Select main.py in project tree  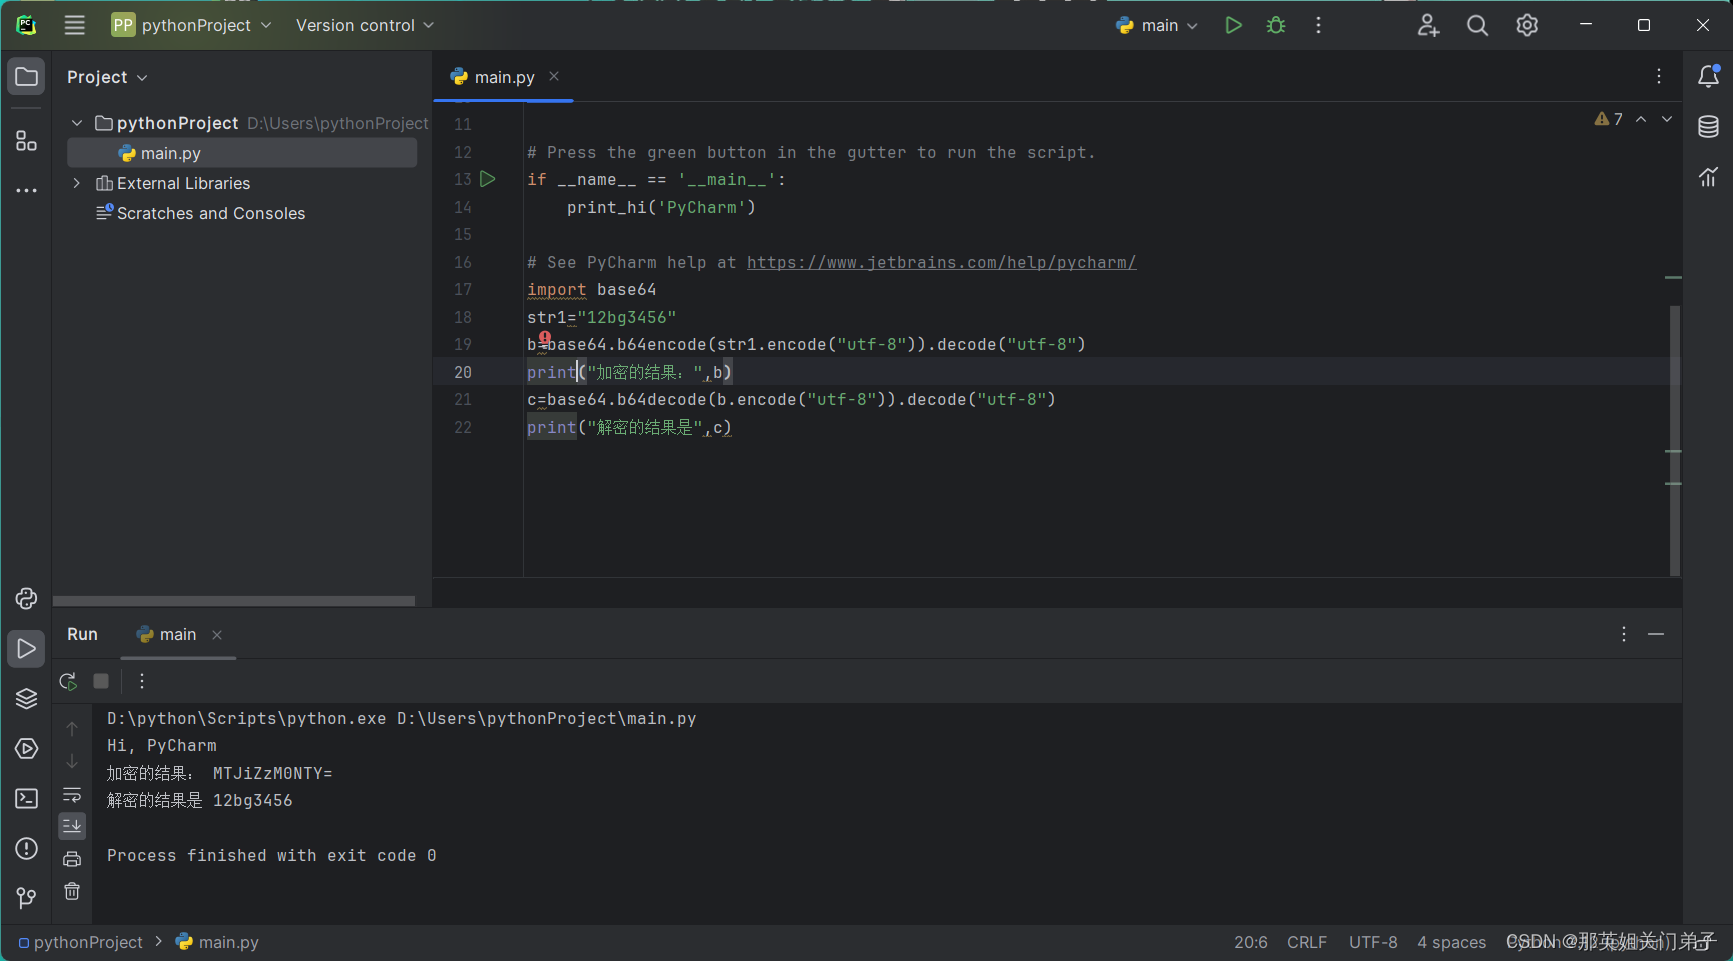242,153
